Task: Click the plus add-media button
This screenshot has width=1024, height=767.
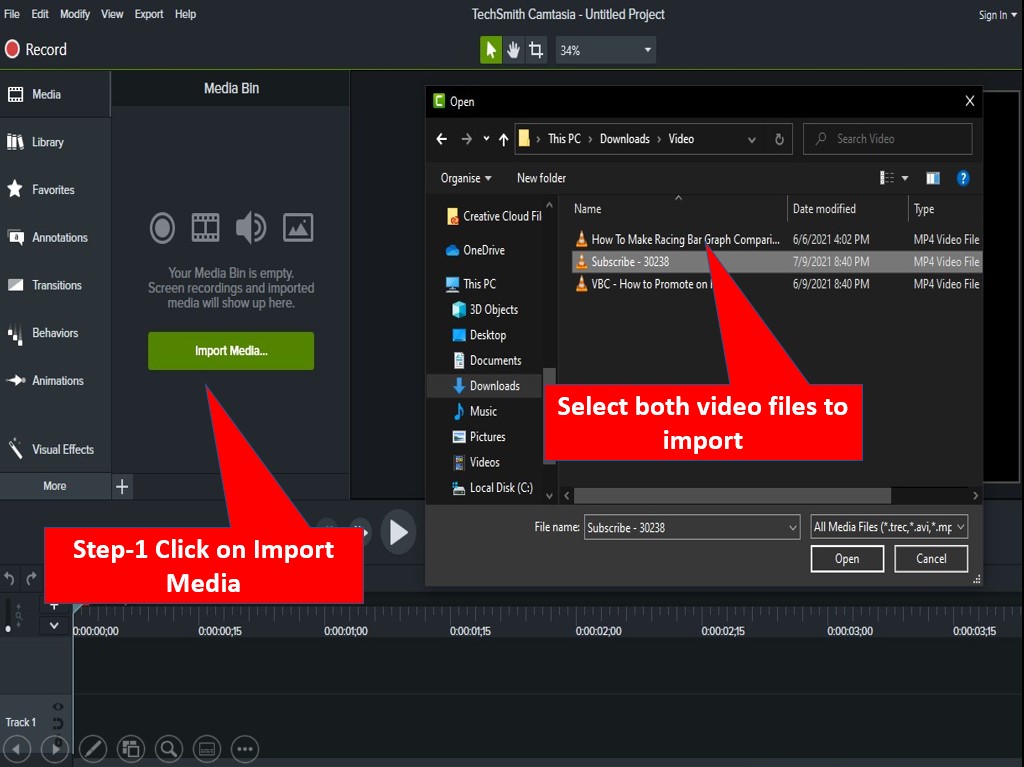Action: click(x=122, y=486)
